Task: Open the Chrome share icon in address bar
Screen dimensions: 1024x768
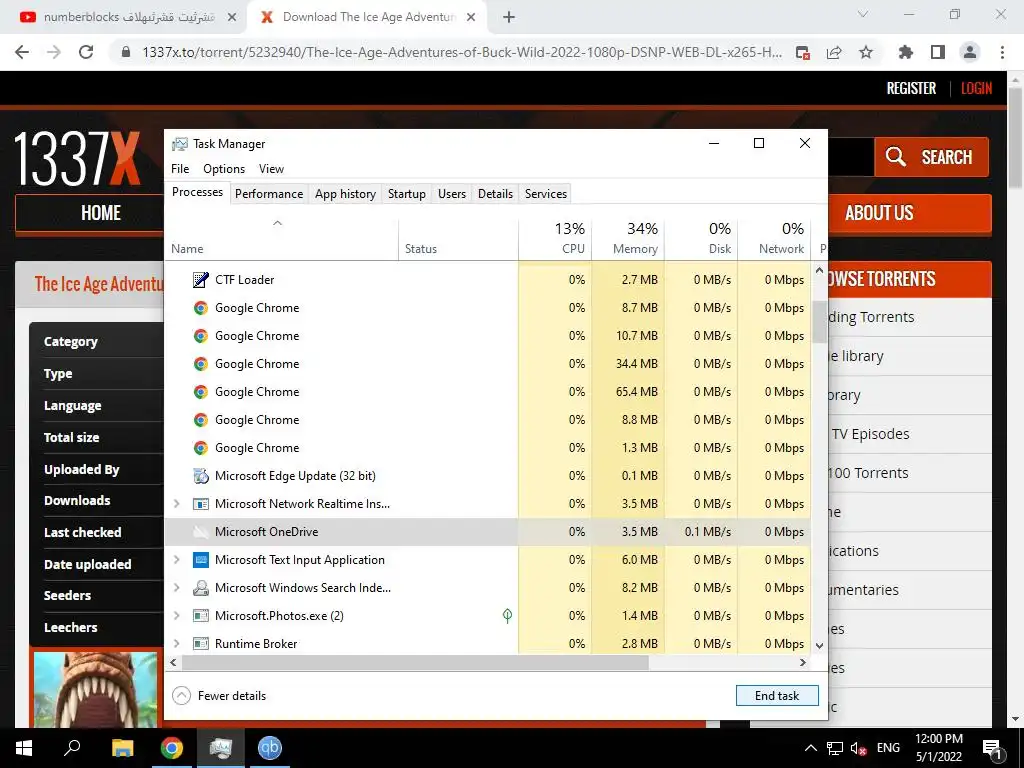Action: click(834, 52)
